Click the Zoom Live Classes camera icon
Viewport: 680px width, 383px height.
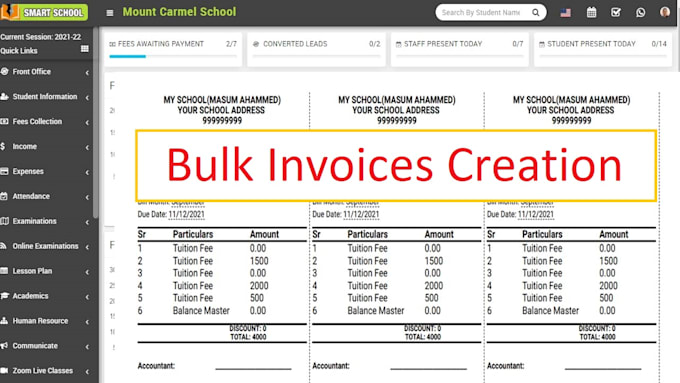pos(4,371)
